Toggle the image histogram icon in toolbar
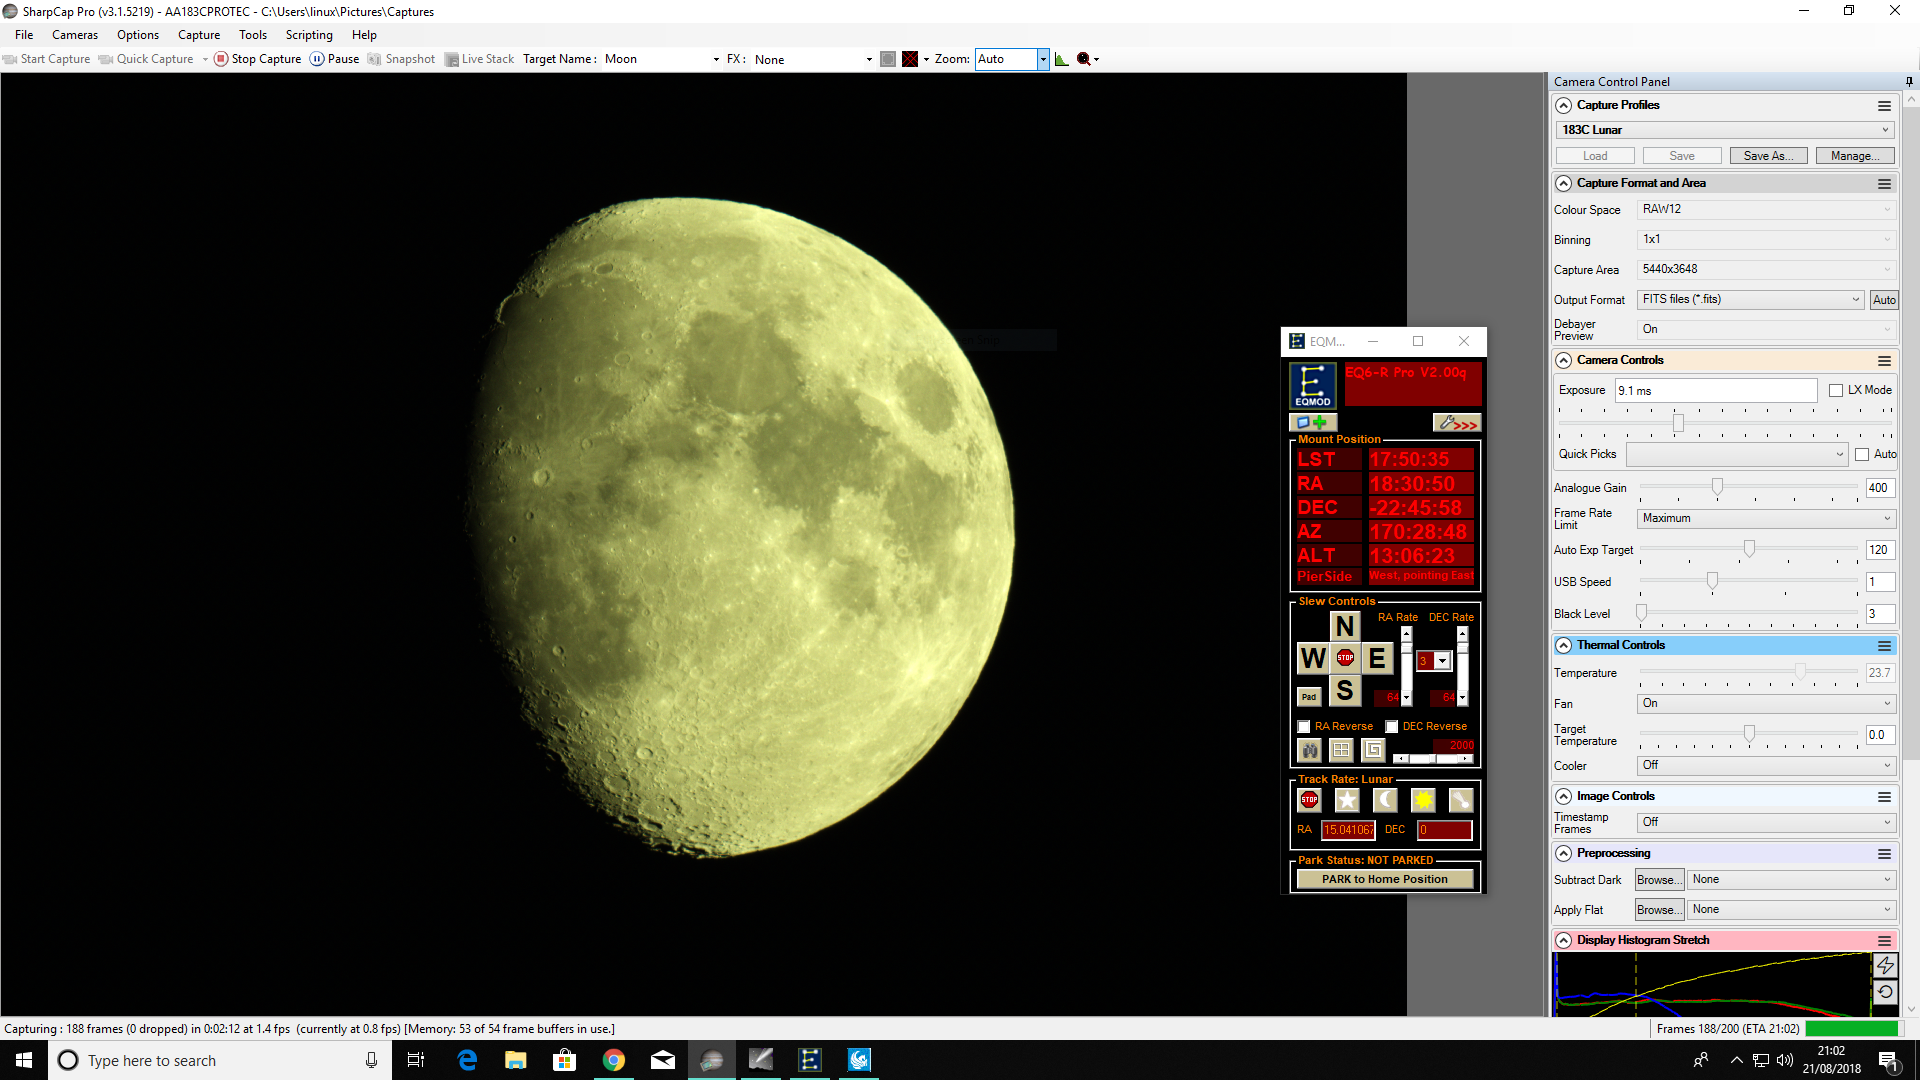 tap(1061, 59)
